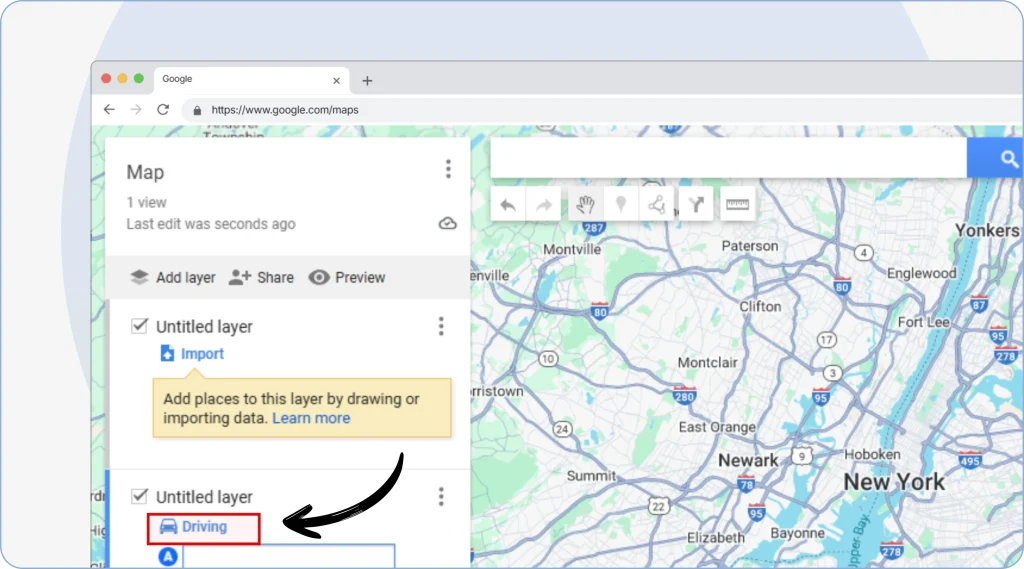Viewport: 1024px width, 569px height.
Task: Click the Undo arrow in map toolbar
Action: (508, 205)
